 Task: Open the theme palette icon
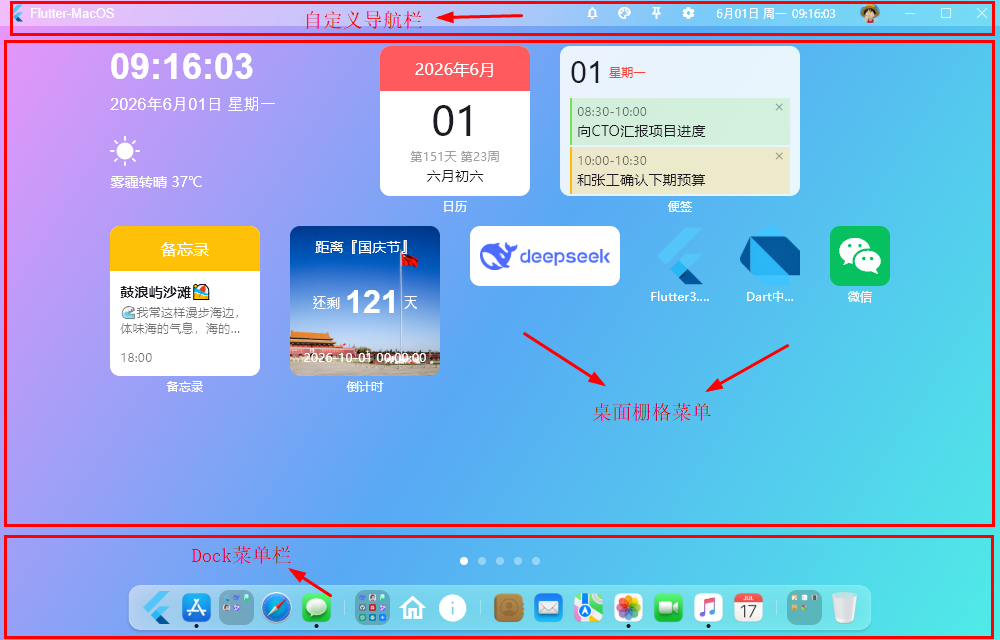[624, 13]
